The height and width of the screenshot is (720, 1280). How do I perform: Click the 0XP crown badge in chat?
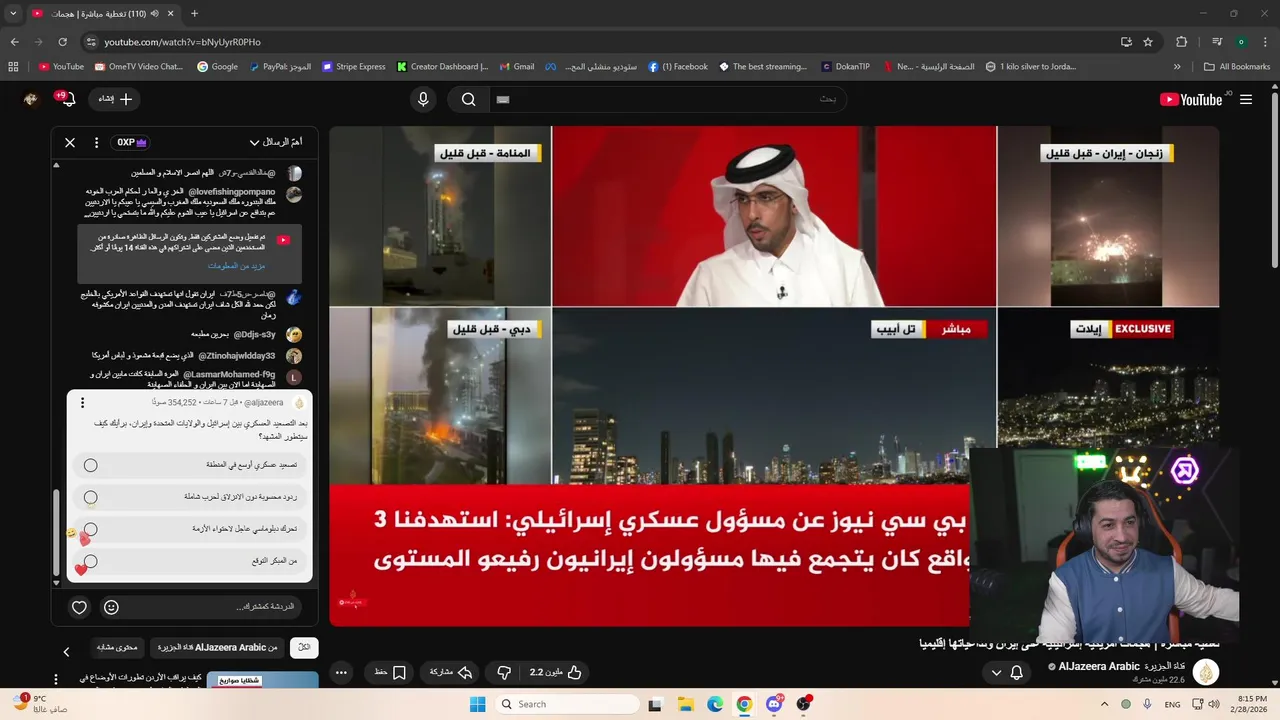pyautogui.click(x=130, y=142)
